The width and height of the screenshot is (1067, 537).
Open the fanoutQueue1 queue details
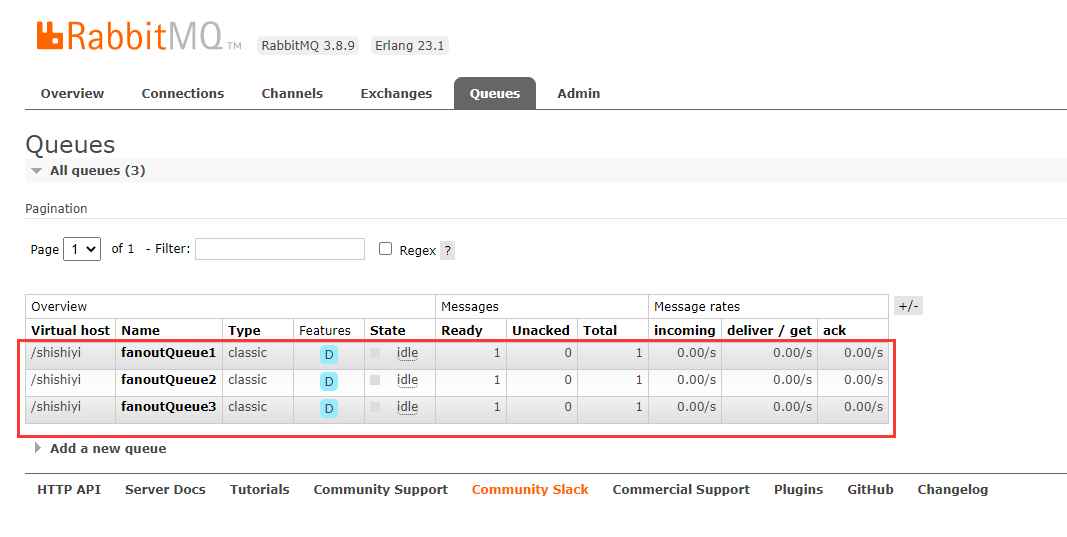[169, 353]
